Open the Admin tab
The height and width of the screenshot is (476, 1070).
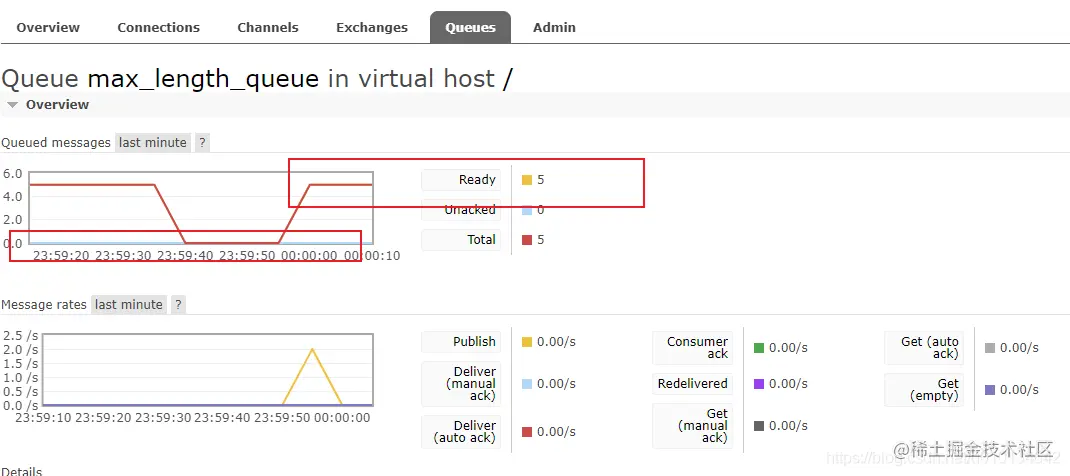[554, 27]
